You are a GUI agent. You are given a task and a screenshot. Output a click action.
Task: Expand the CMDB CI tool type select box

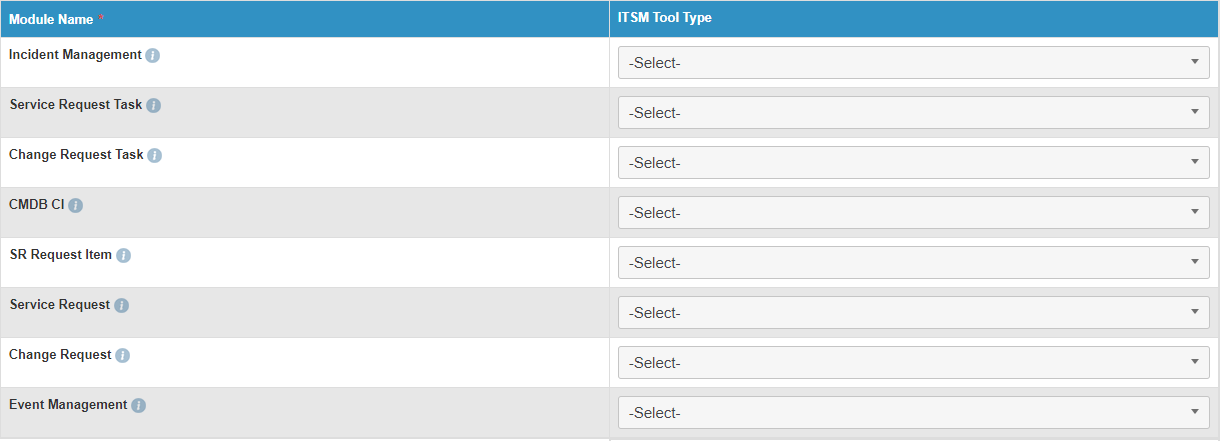click(x=913, y=213)
